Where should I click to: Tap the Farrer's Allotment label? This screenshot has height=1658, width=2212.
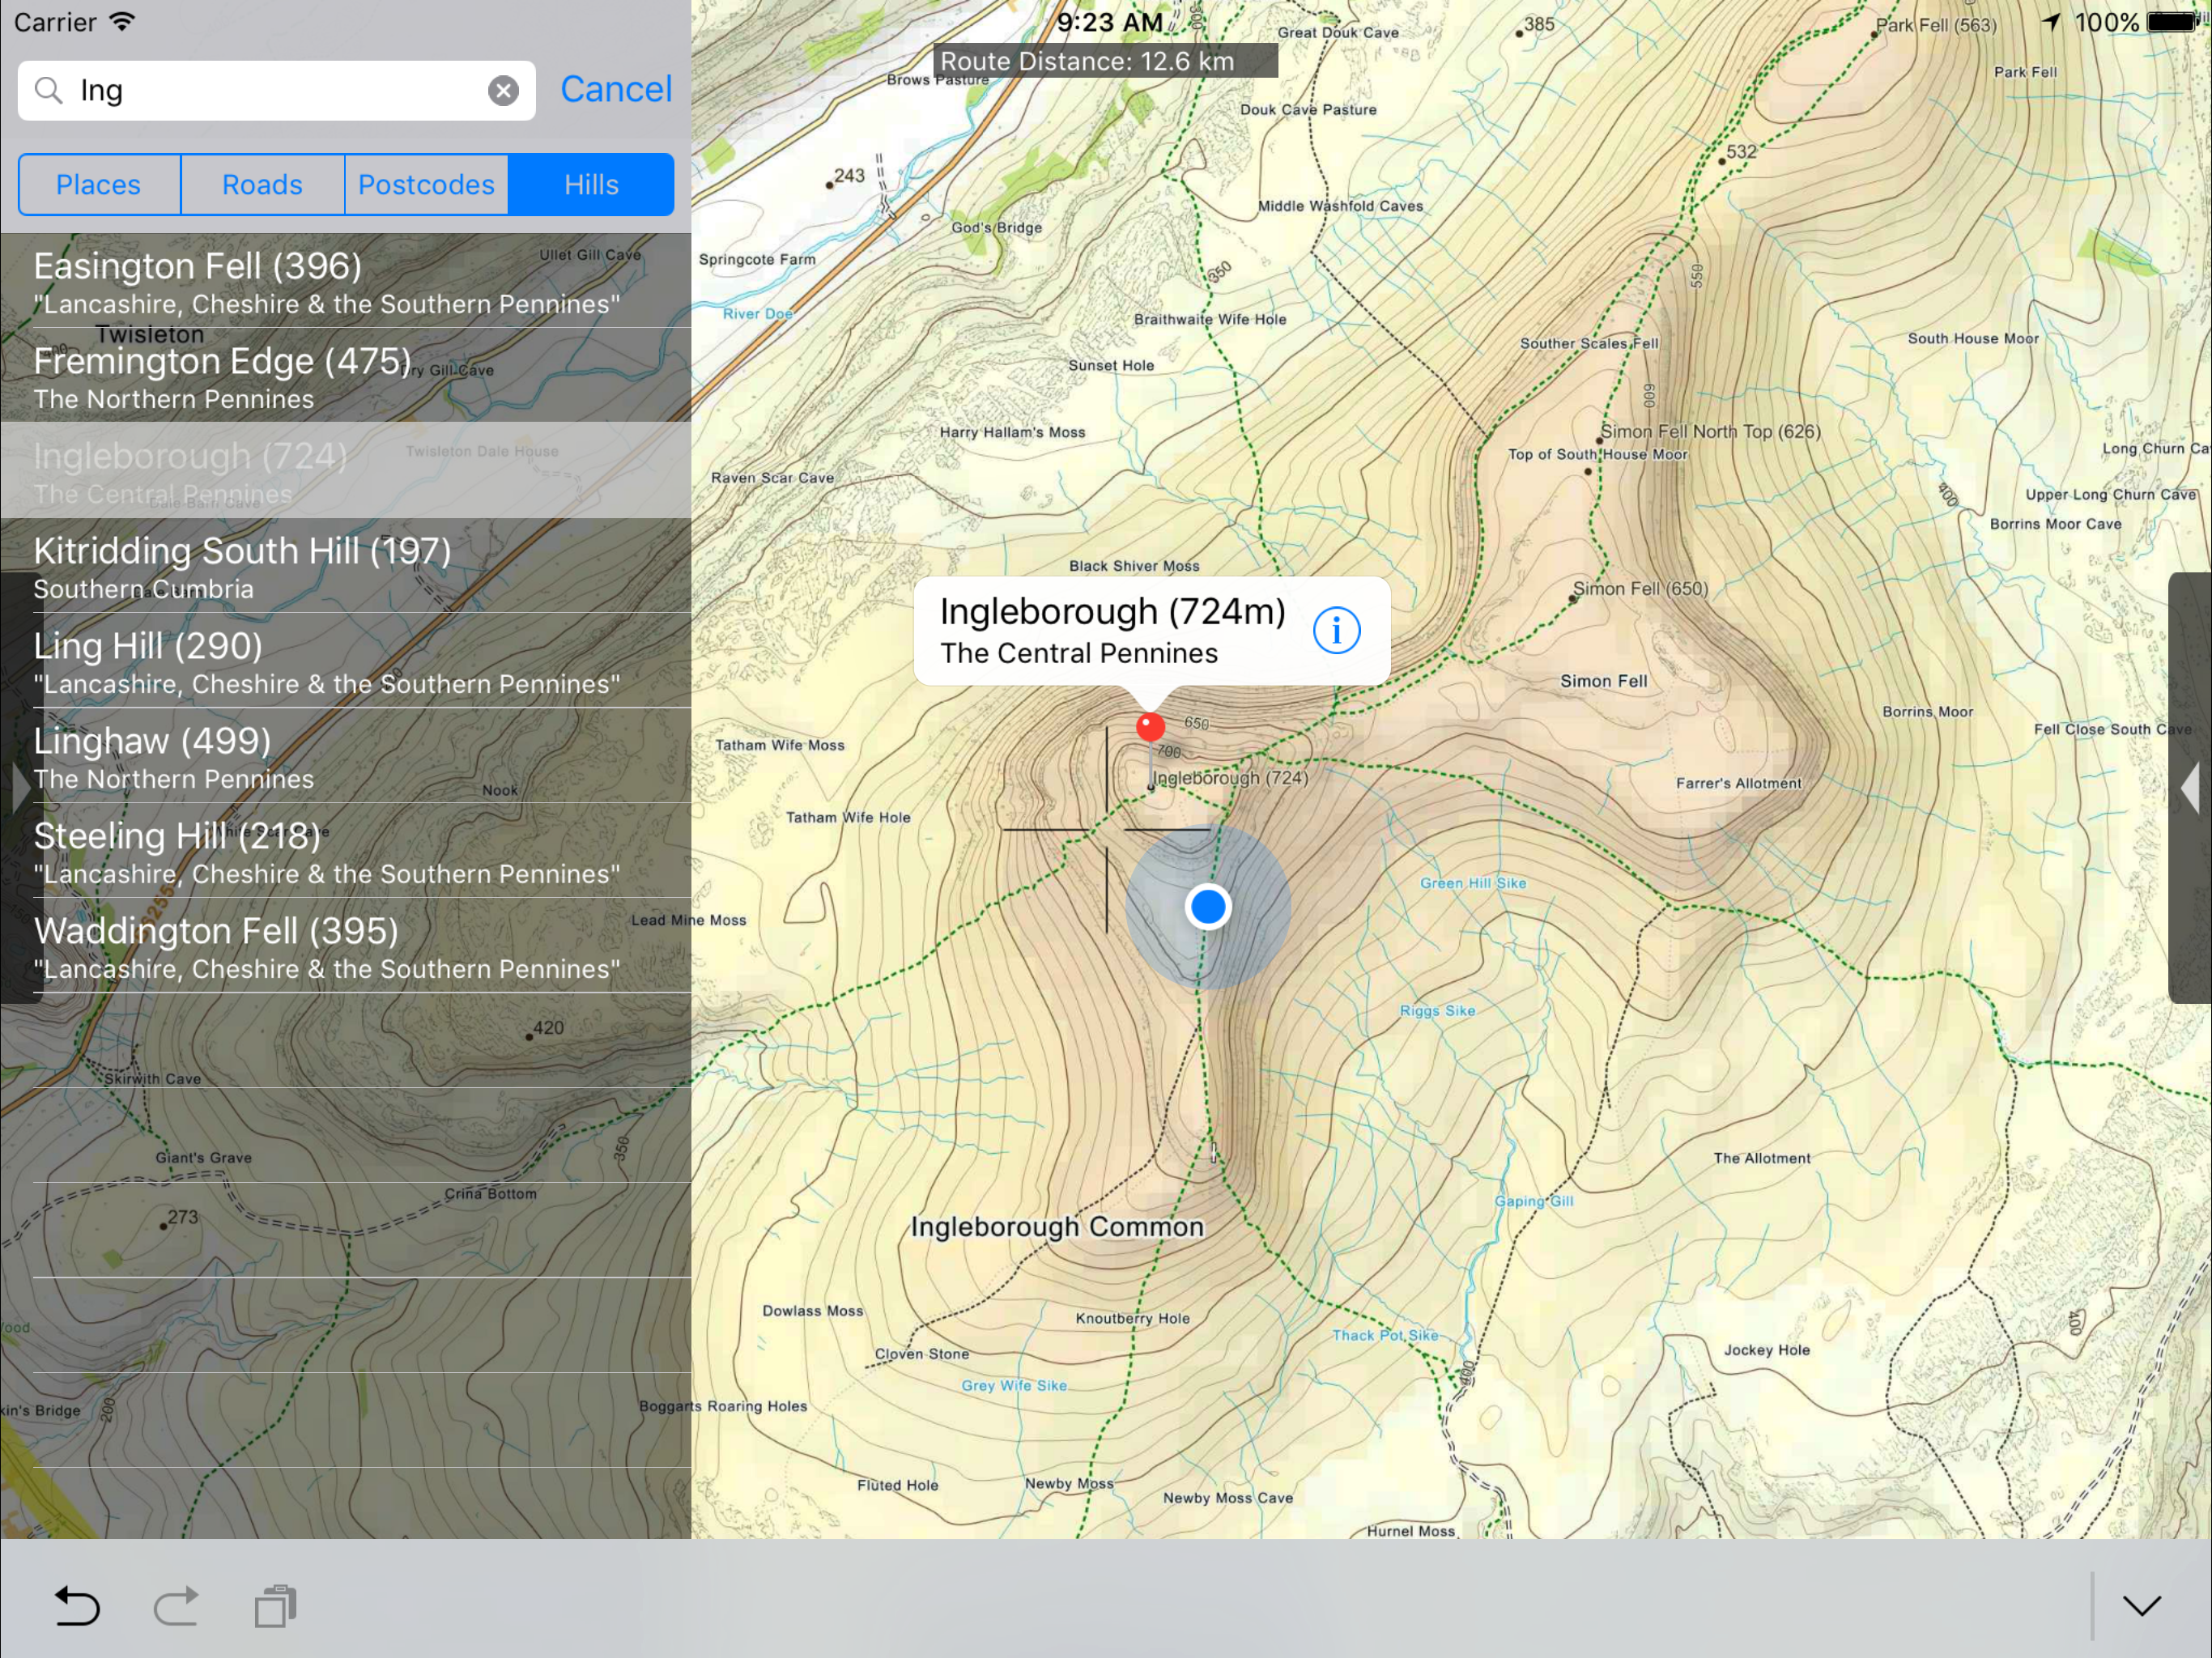coord(1739,783)
